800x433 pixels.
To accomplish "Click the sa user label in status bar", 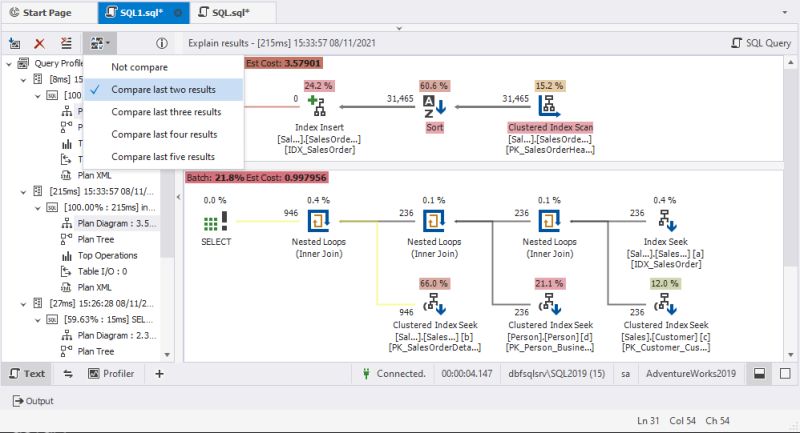I will tap(626, 374).
